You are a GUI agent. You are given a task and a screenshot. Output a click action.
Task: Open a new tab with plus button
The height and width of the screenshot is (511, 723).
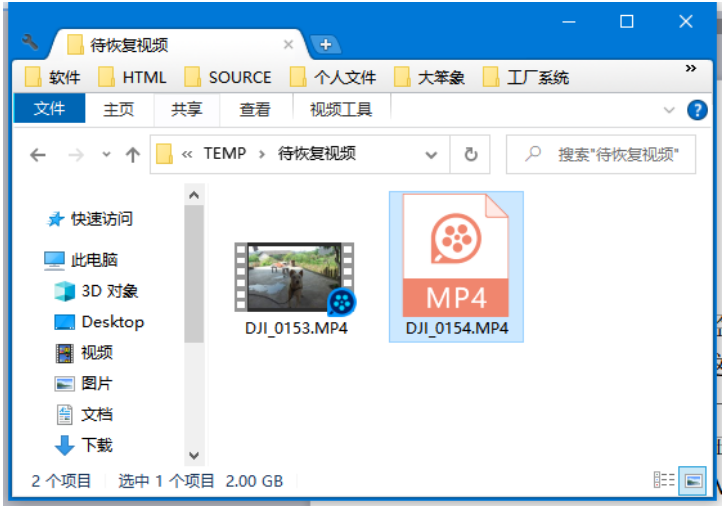tap(326, 45)
